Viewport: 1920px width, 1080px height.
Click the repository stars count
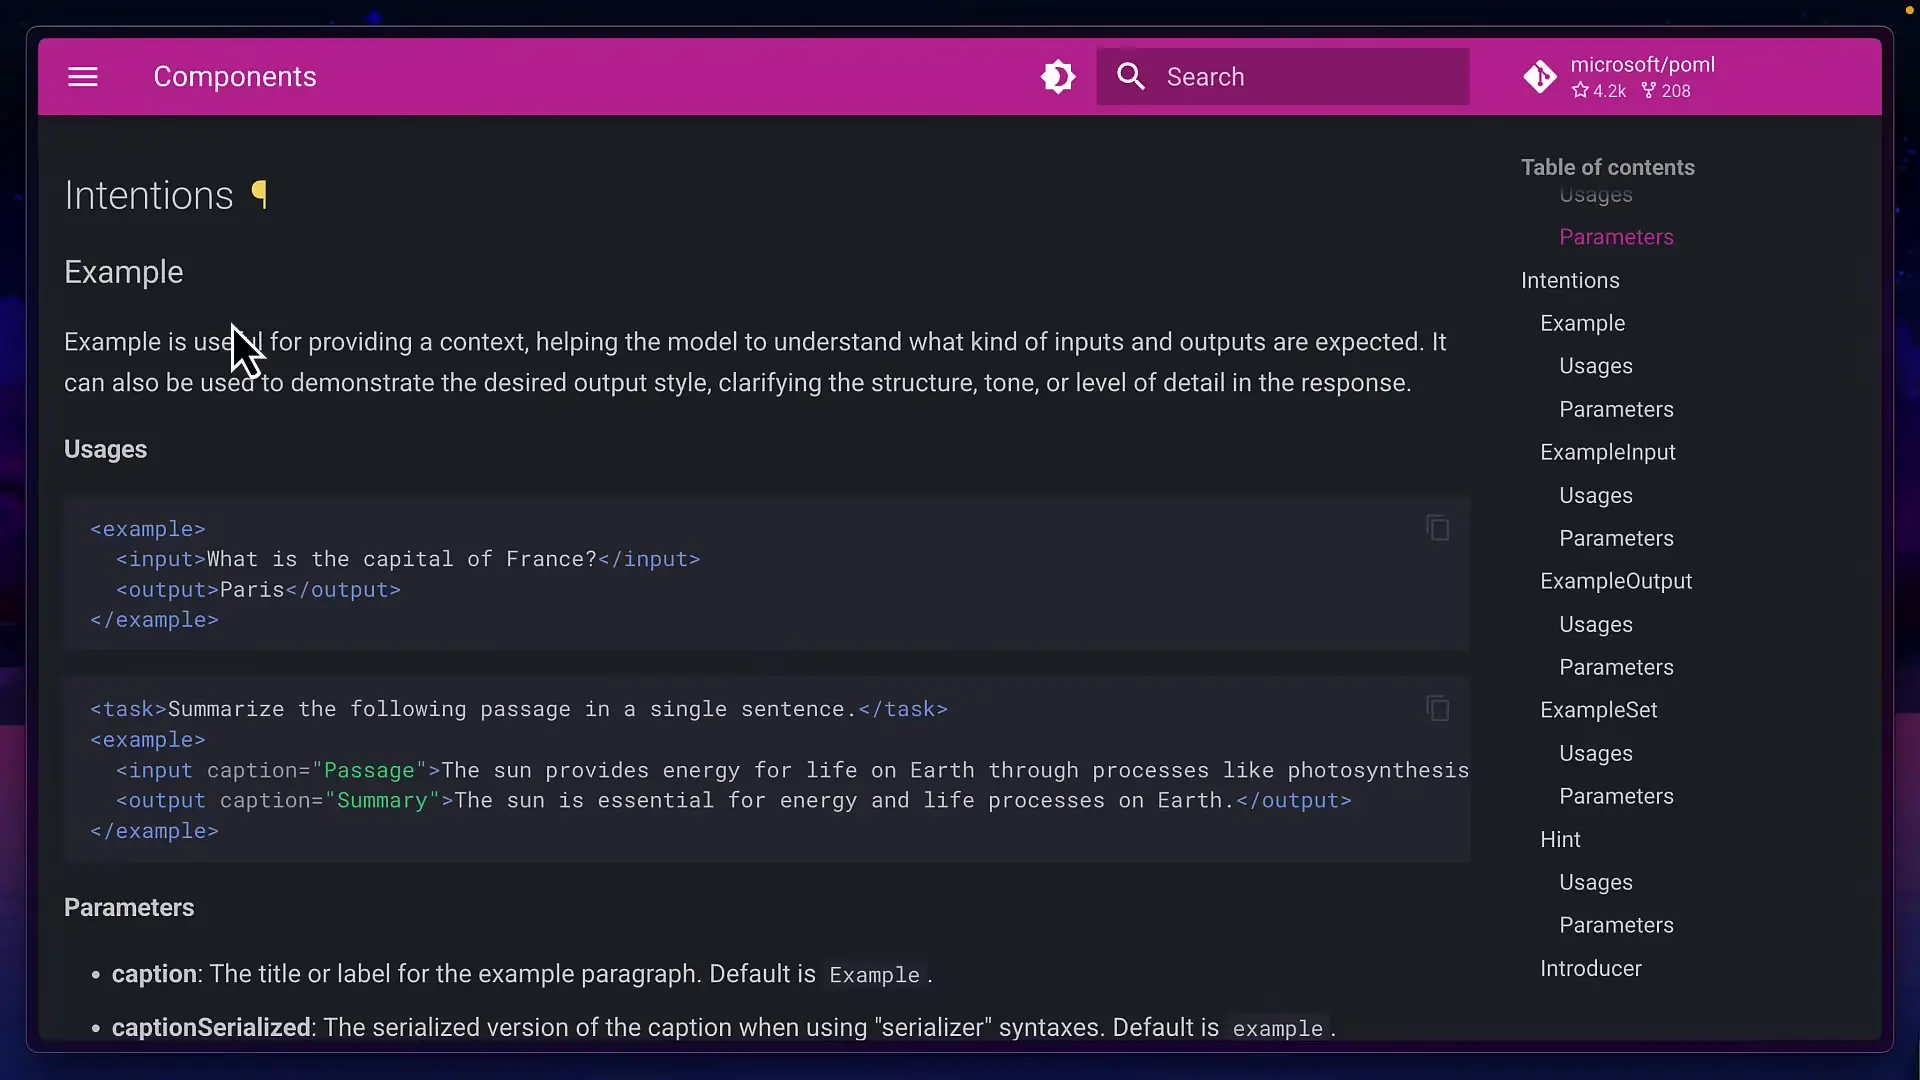(x=1599, y=91)
